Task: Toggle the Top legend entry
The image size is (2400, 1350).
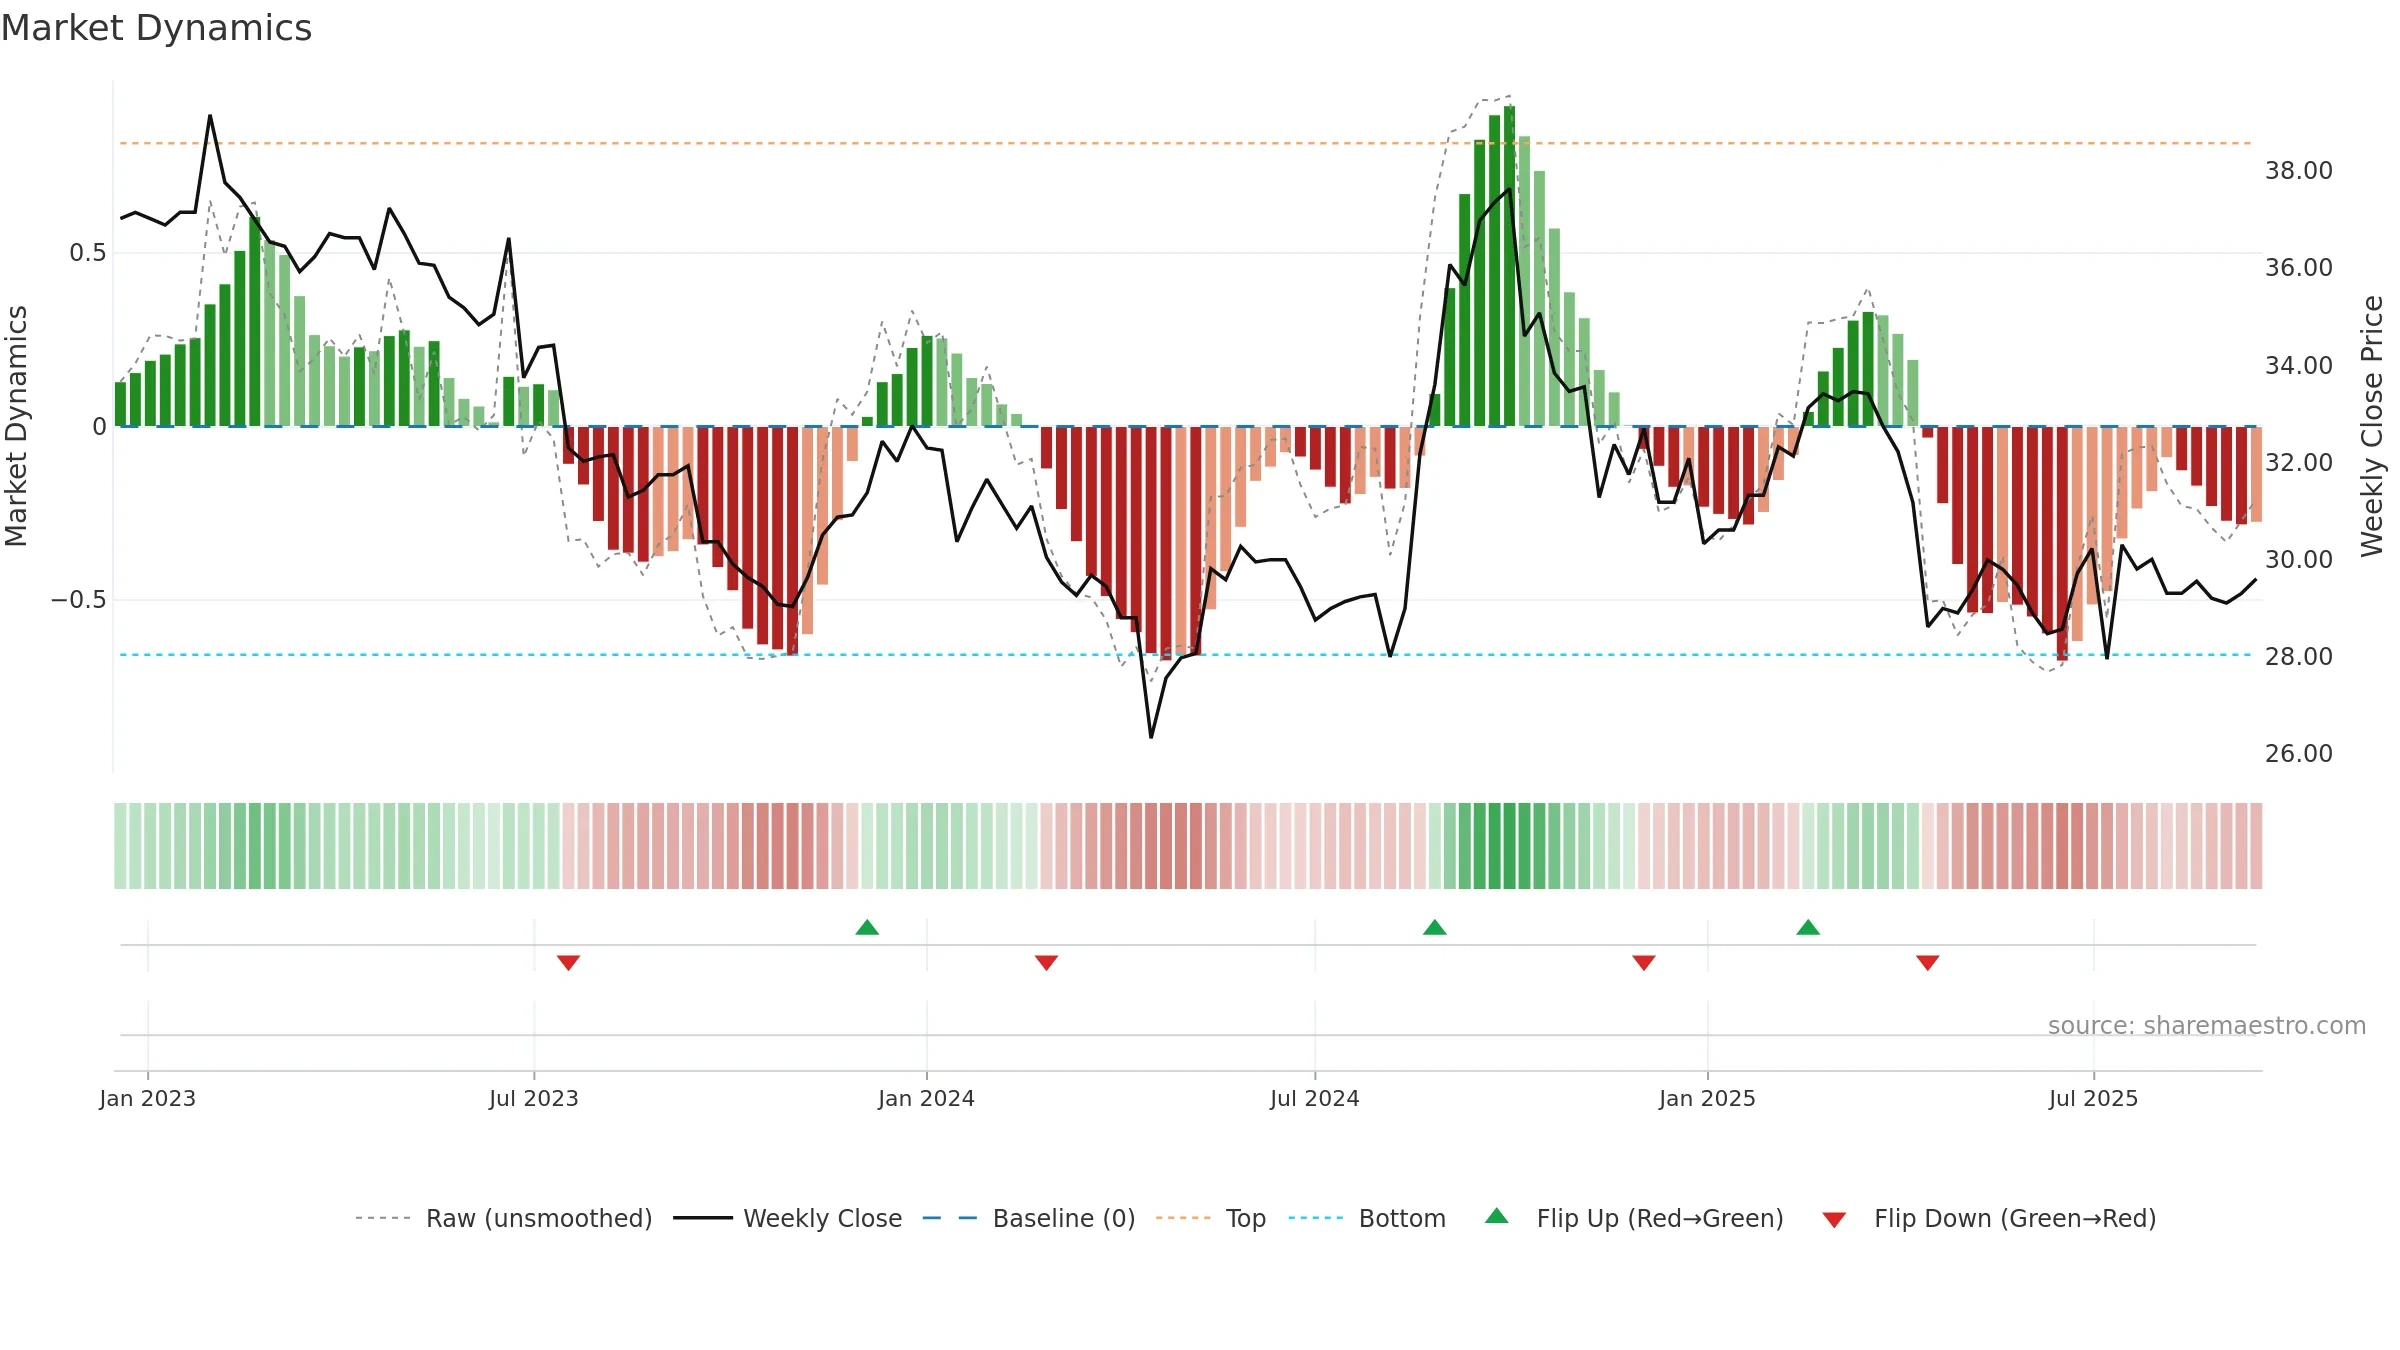Action: 1210,1218
